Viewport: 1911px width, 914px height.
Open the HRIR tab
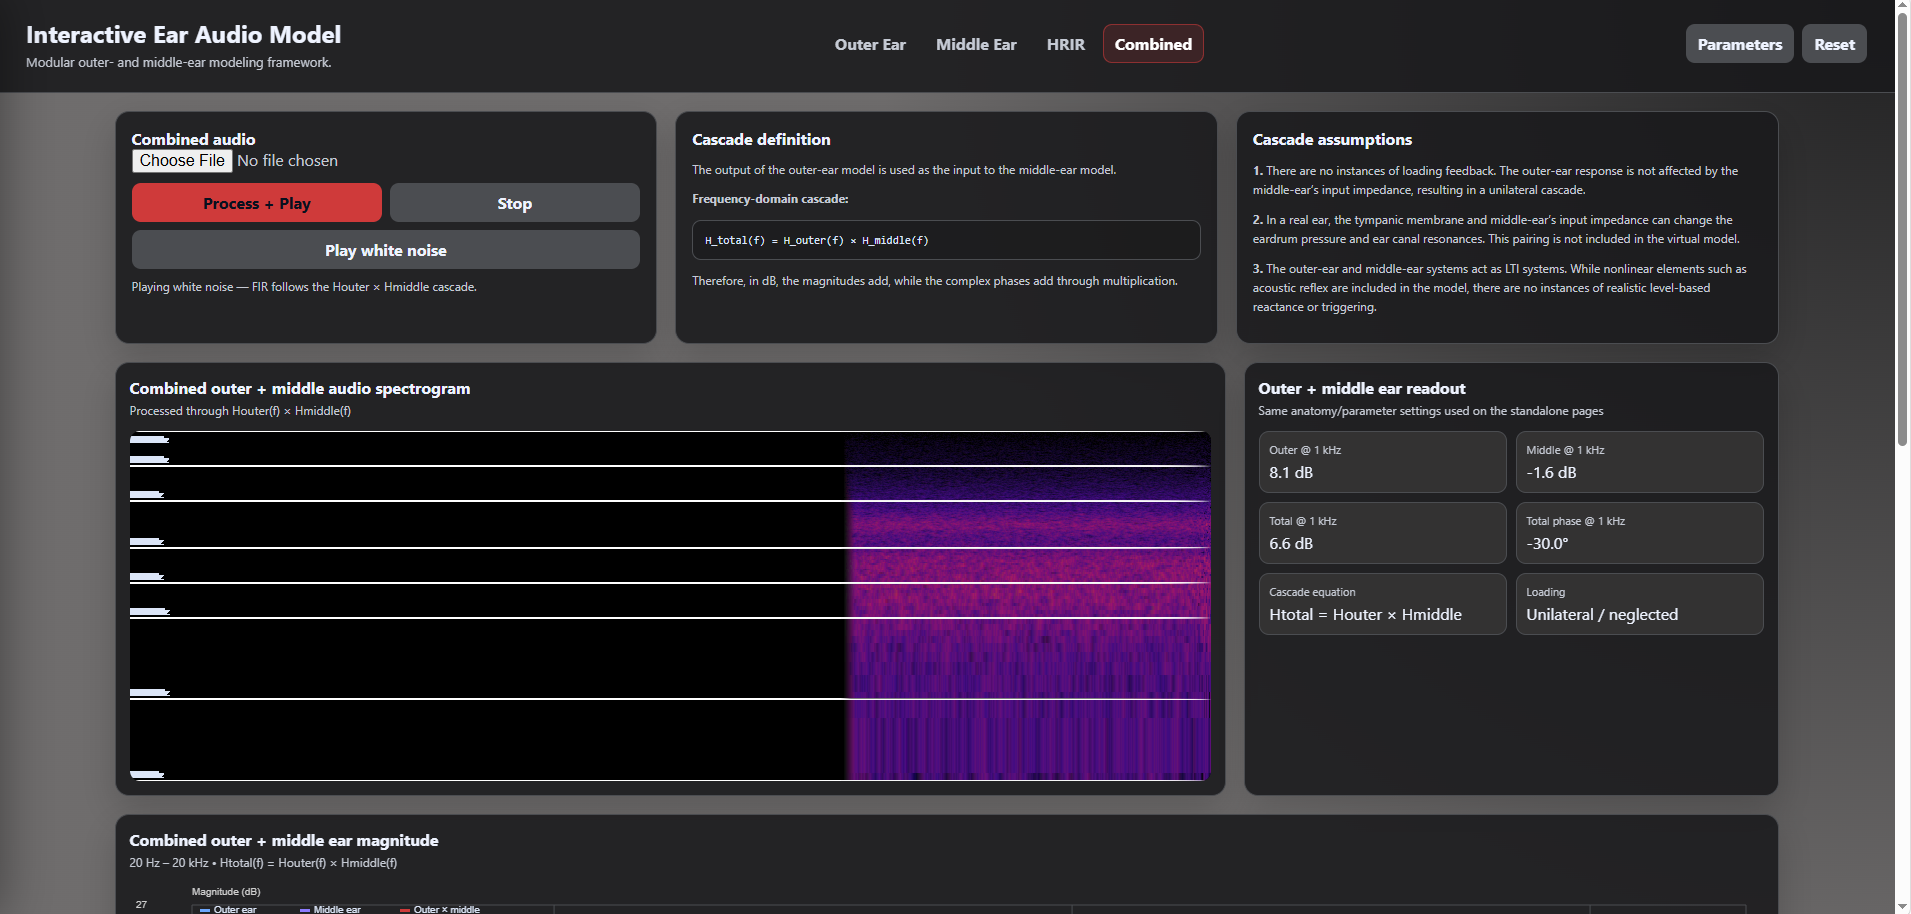[x=1065, y=44]
